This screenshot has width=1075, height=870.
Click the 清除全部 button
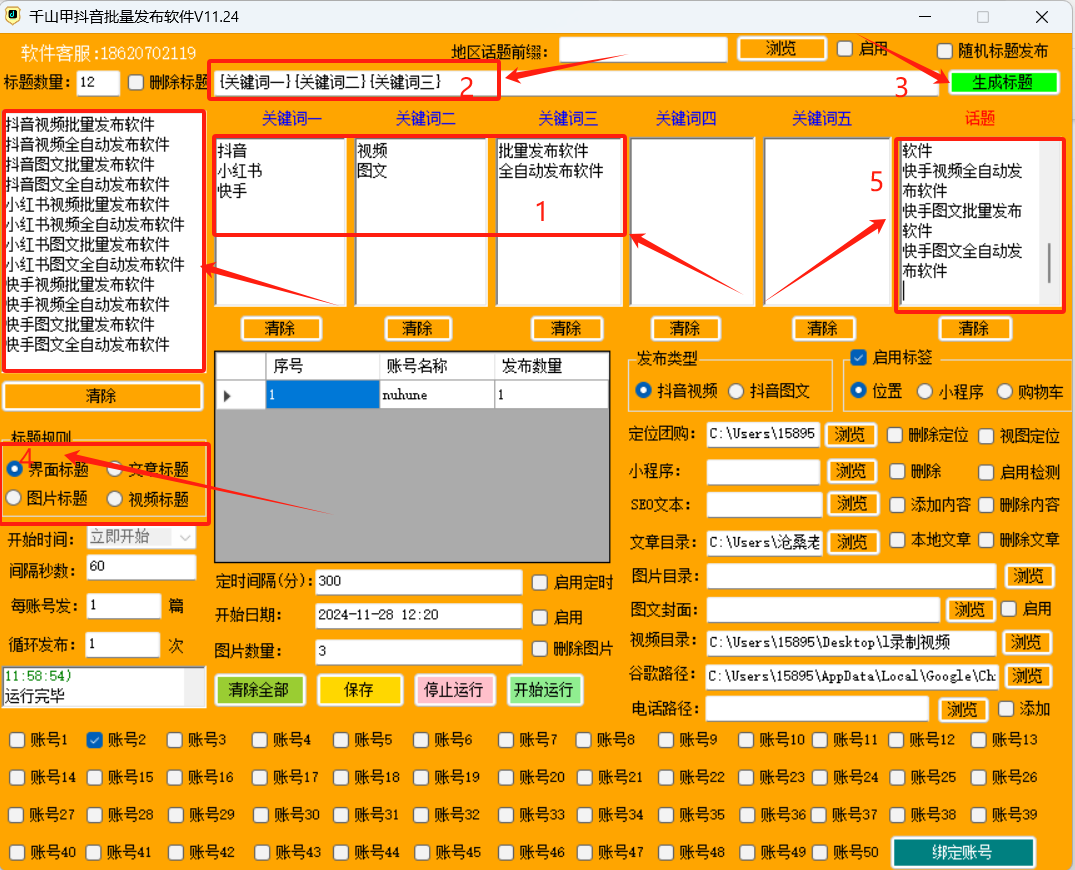point(259,690)
